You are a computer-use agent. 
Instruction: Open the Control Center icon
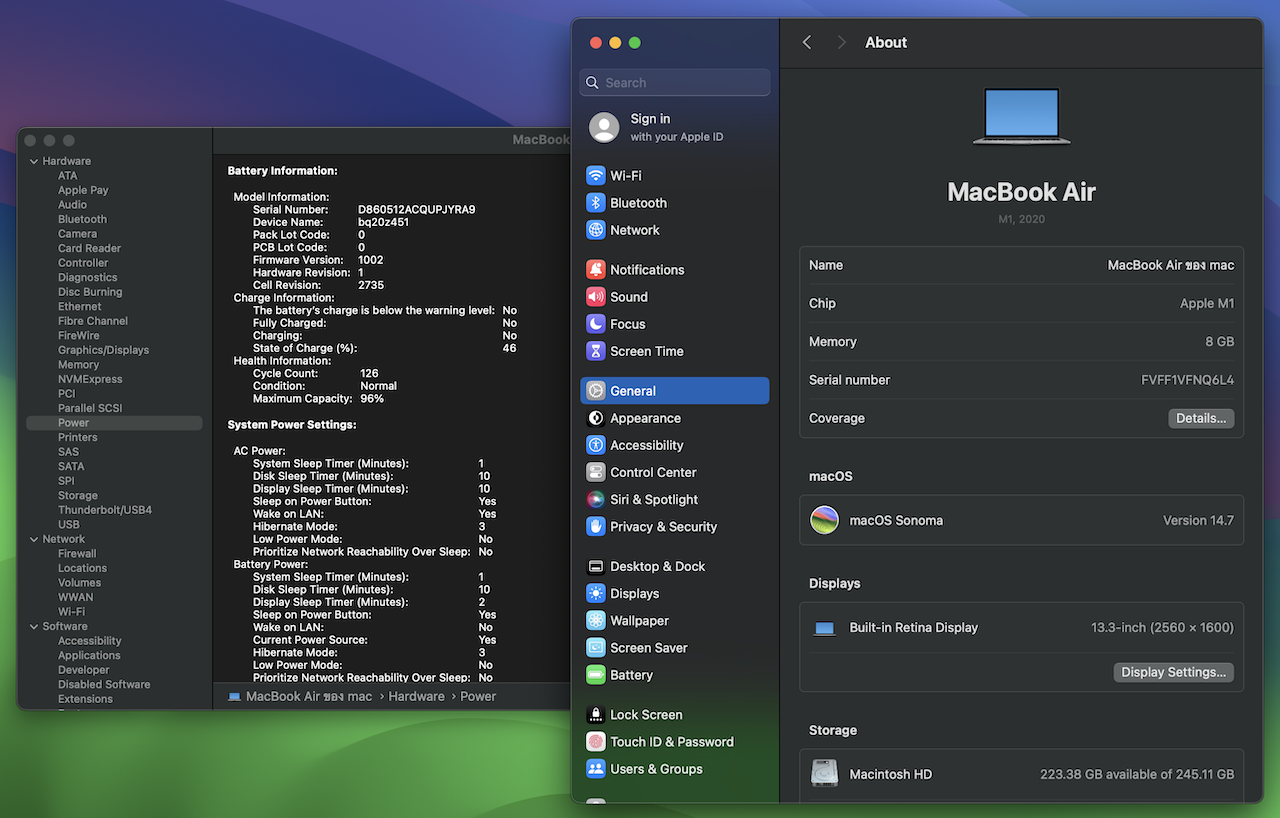[596, 472]
